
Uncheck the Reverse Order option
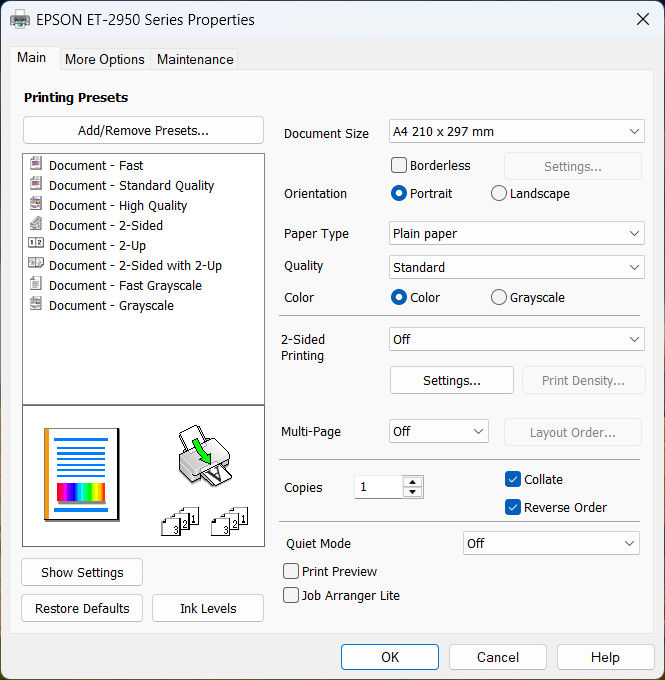click(x=513, y=507)
